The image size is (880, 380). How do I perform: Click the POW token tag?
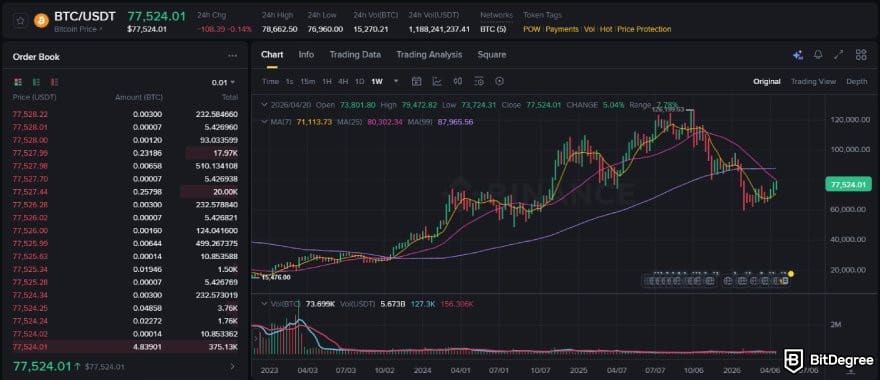pos(531,29)
